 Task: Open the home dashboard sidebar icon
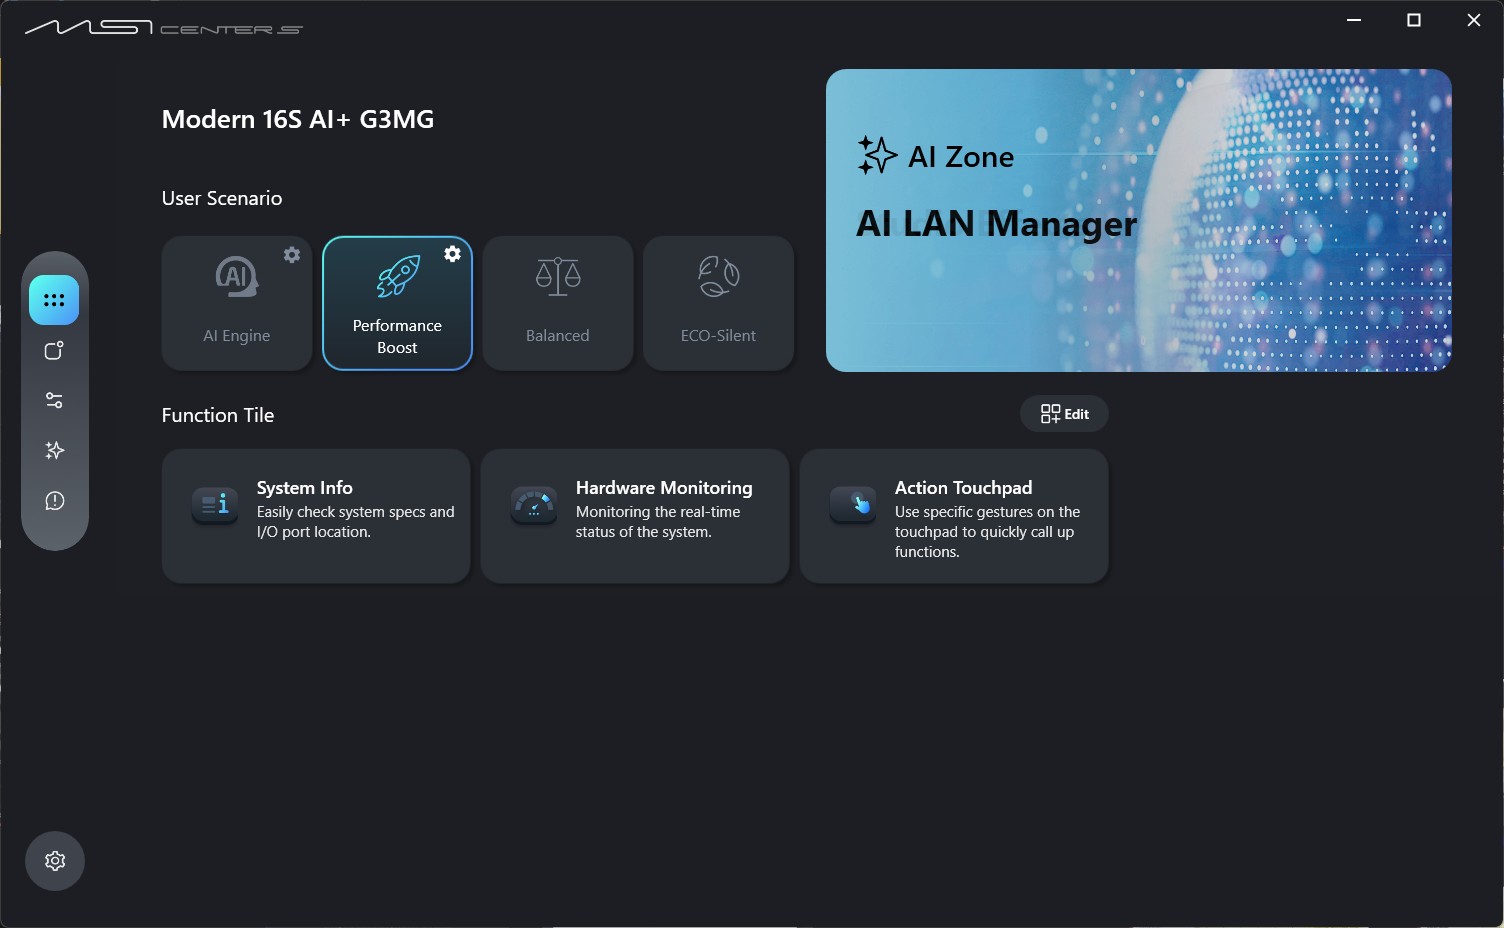point(54,300)
